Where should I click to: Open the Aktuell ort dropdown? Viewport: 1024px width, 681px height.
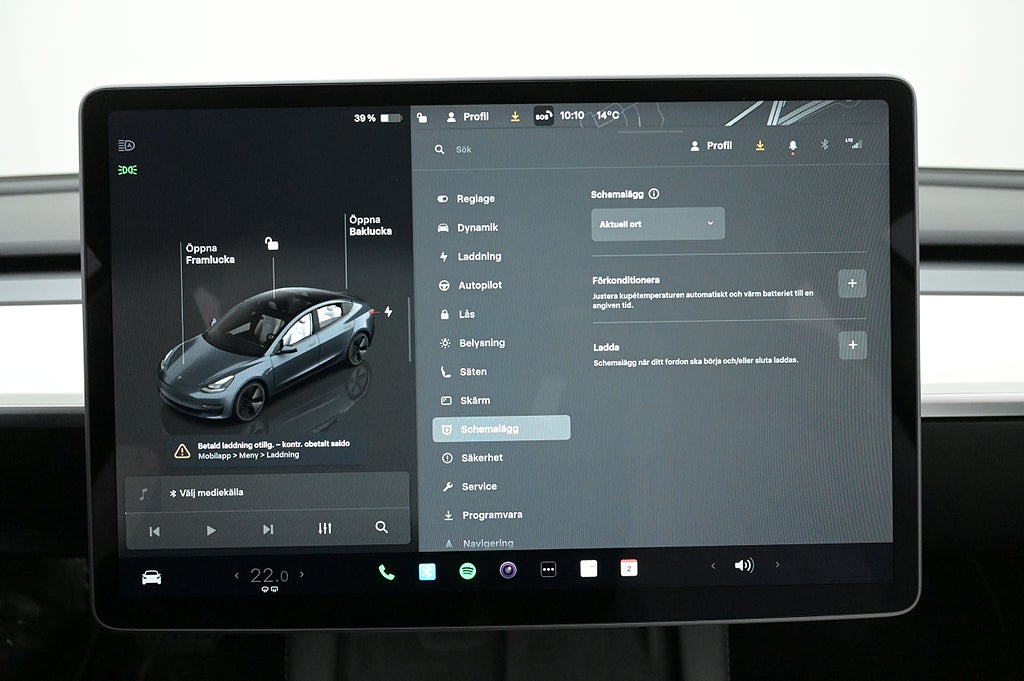(x=657, y=224)
